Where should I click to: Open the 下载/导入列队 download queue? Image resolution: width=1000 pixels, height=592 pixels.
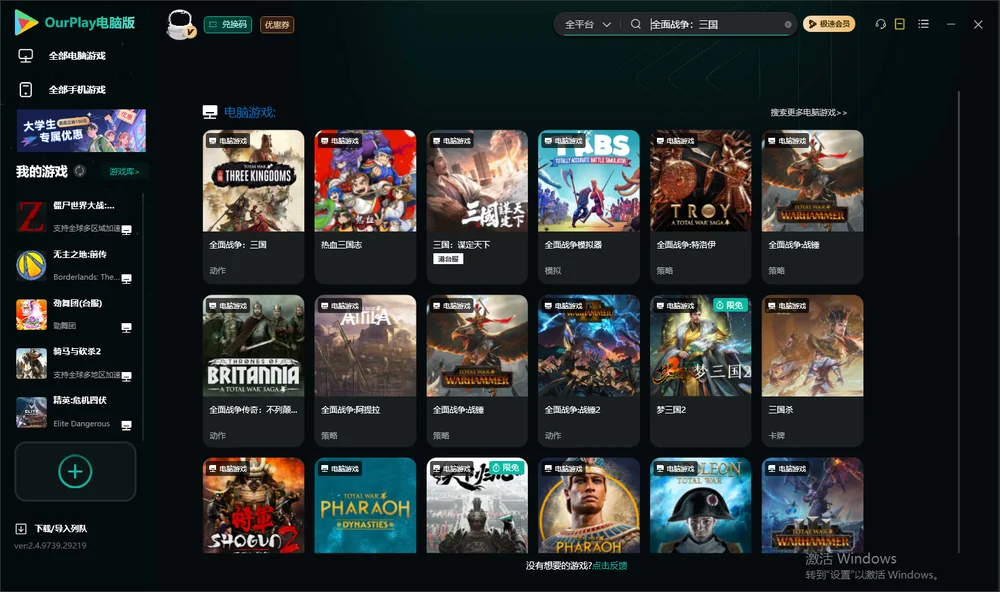point(52,528)
